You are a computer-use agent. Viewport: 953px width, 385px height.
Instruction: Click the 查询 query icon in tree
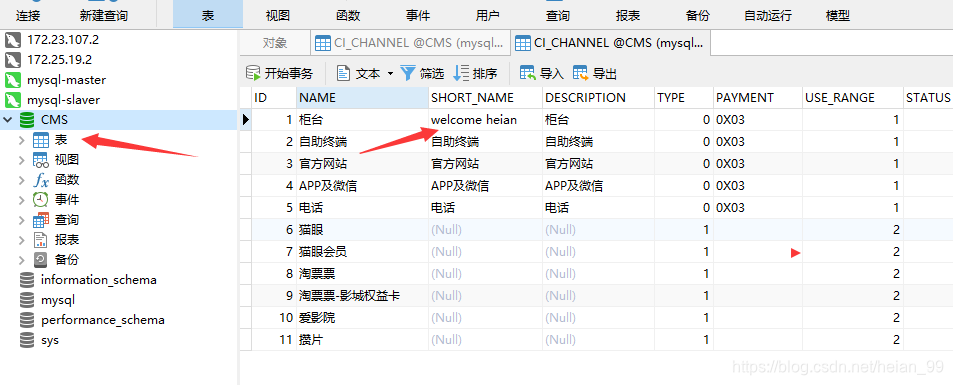click(x=41, y=220)
